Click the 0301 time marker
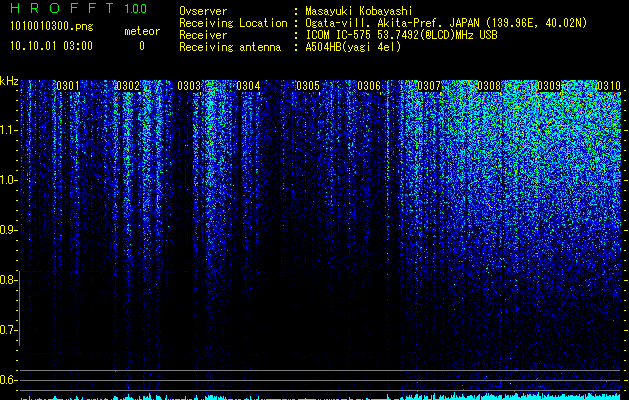This screenshot has width=629, height=400. tap(68, 86)
